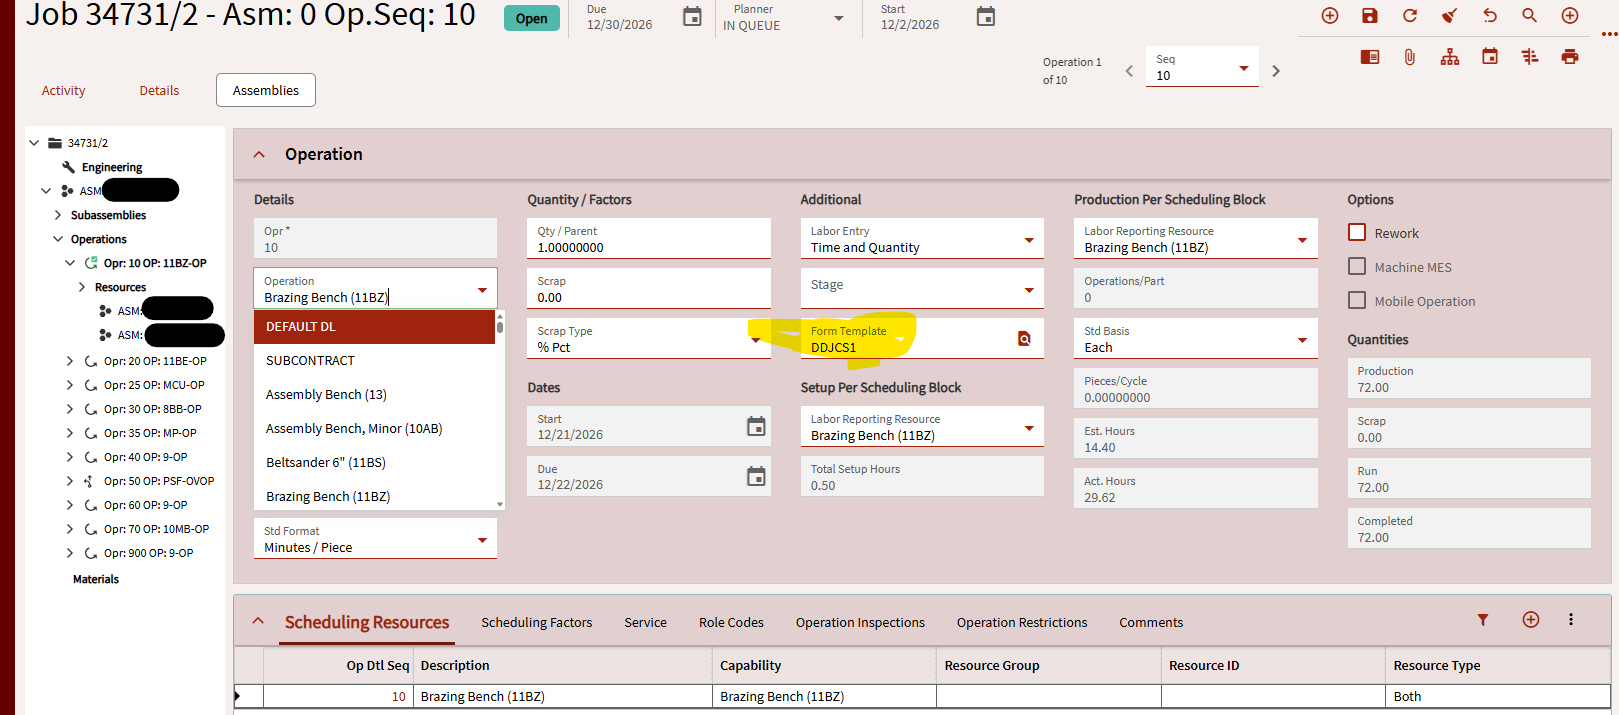
Task: Switch to the Scheduling Factors tab
Action: pos(536,622)
